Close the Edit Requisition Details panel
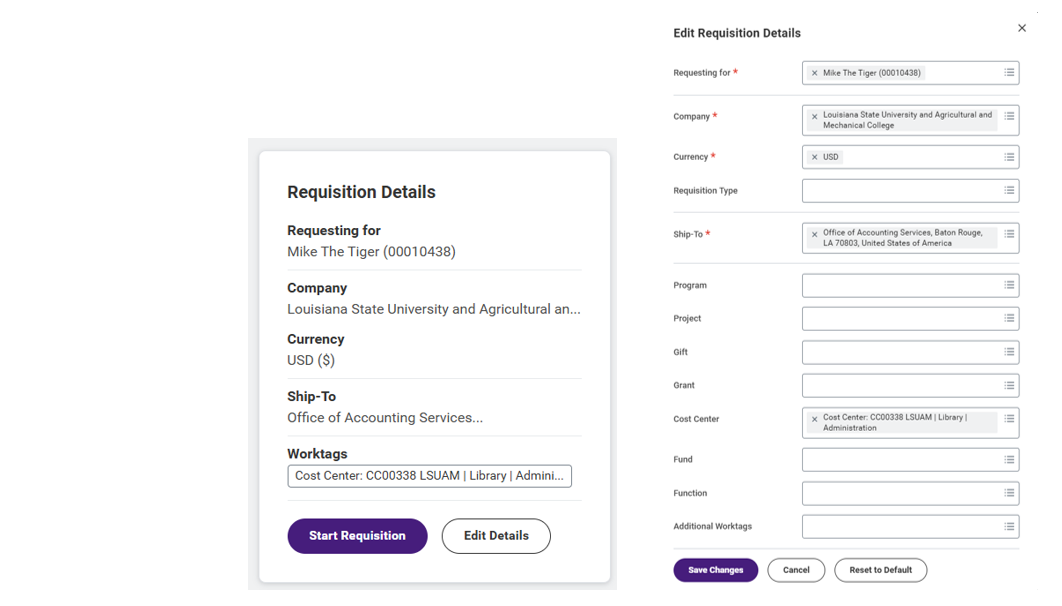The image size is (1062, 606). pos(1022,28)
